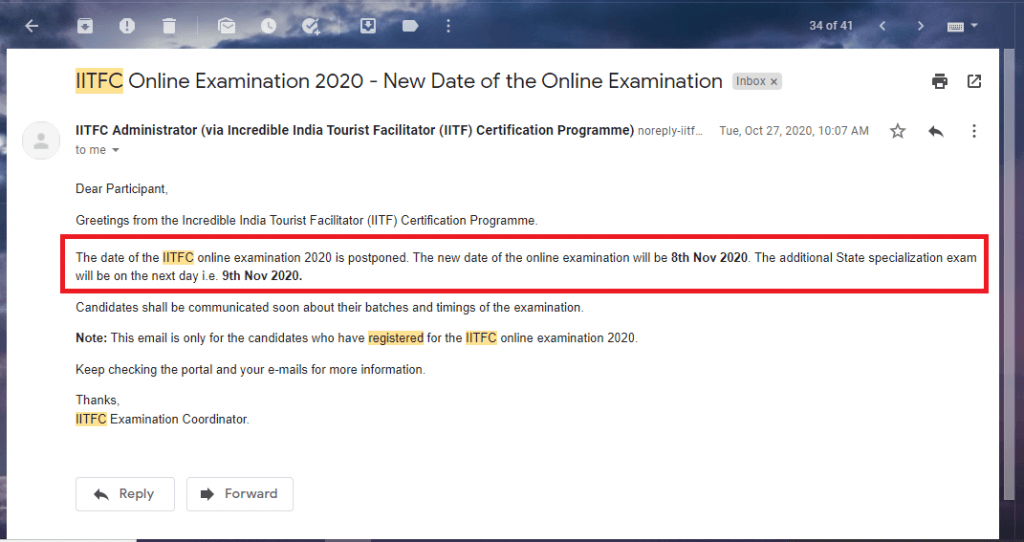Open toolbar More options menu
Image resolution: width=1024 pixels, height=542 pixels.
click(x=448, y=25)
